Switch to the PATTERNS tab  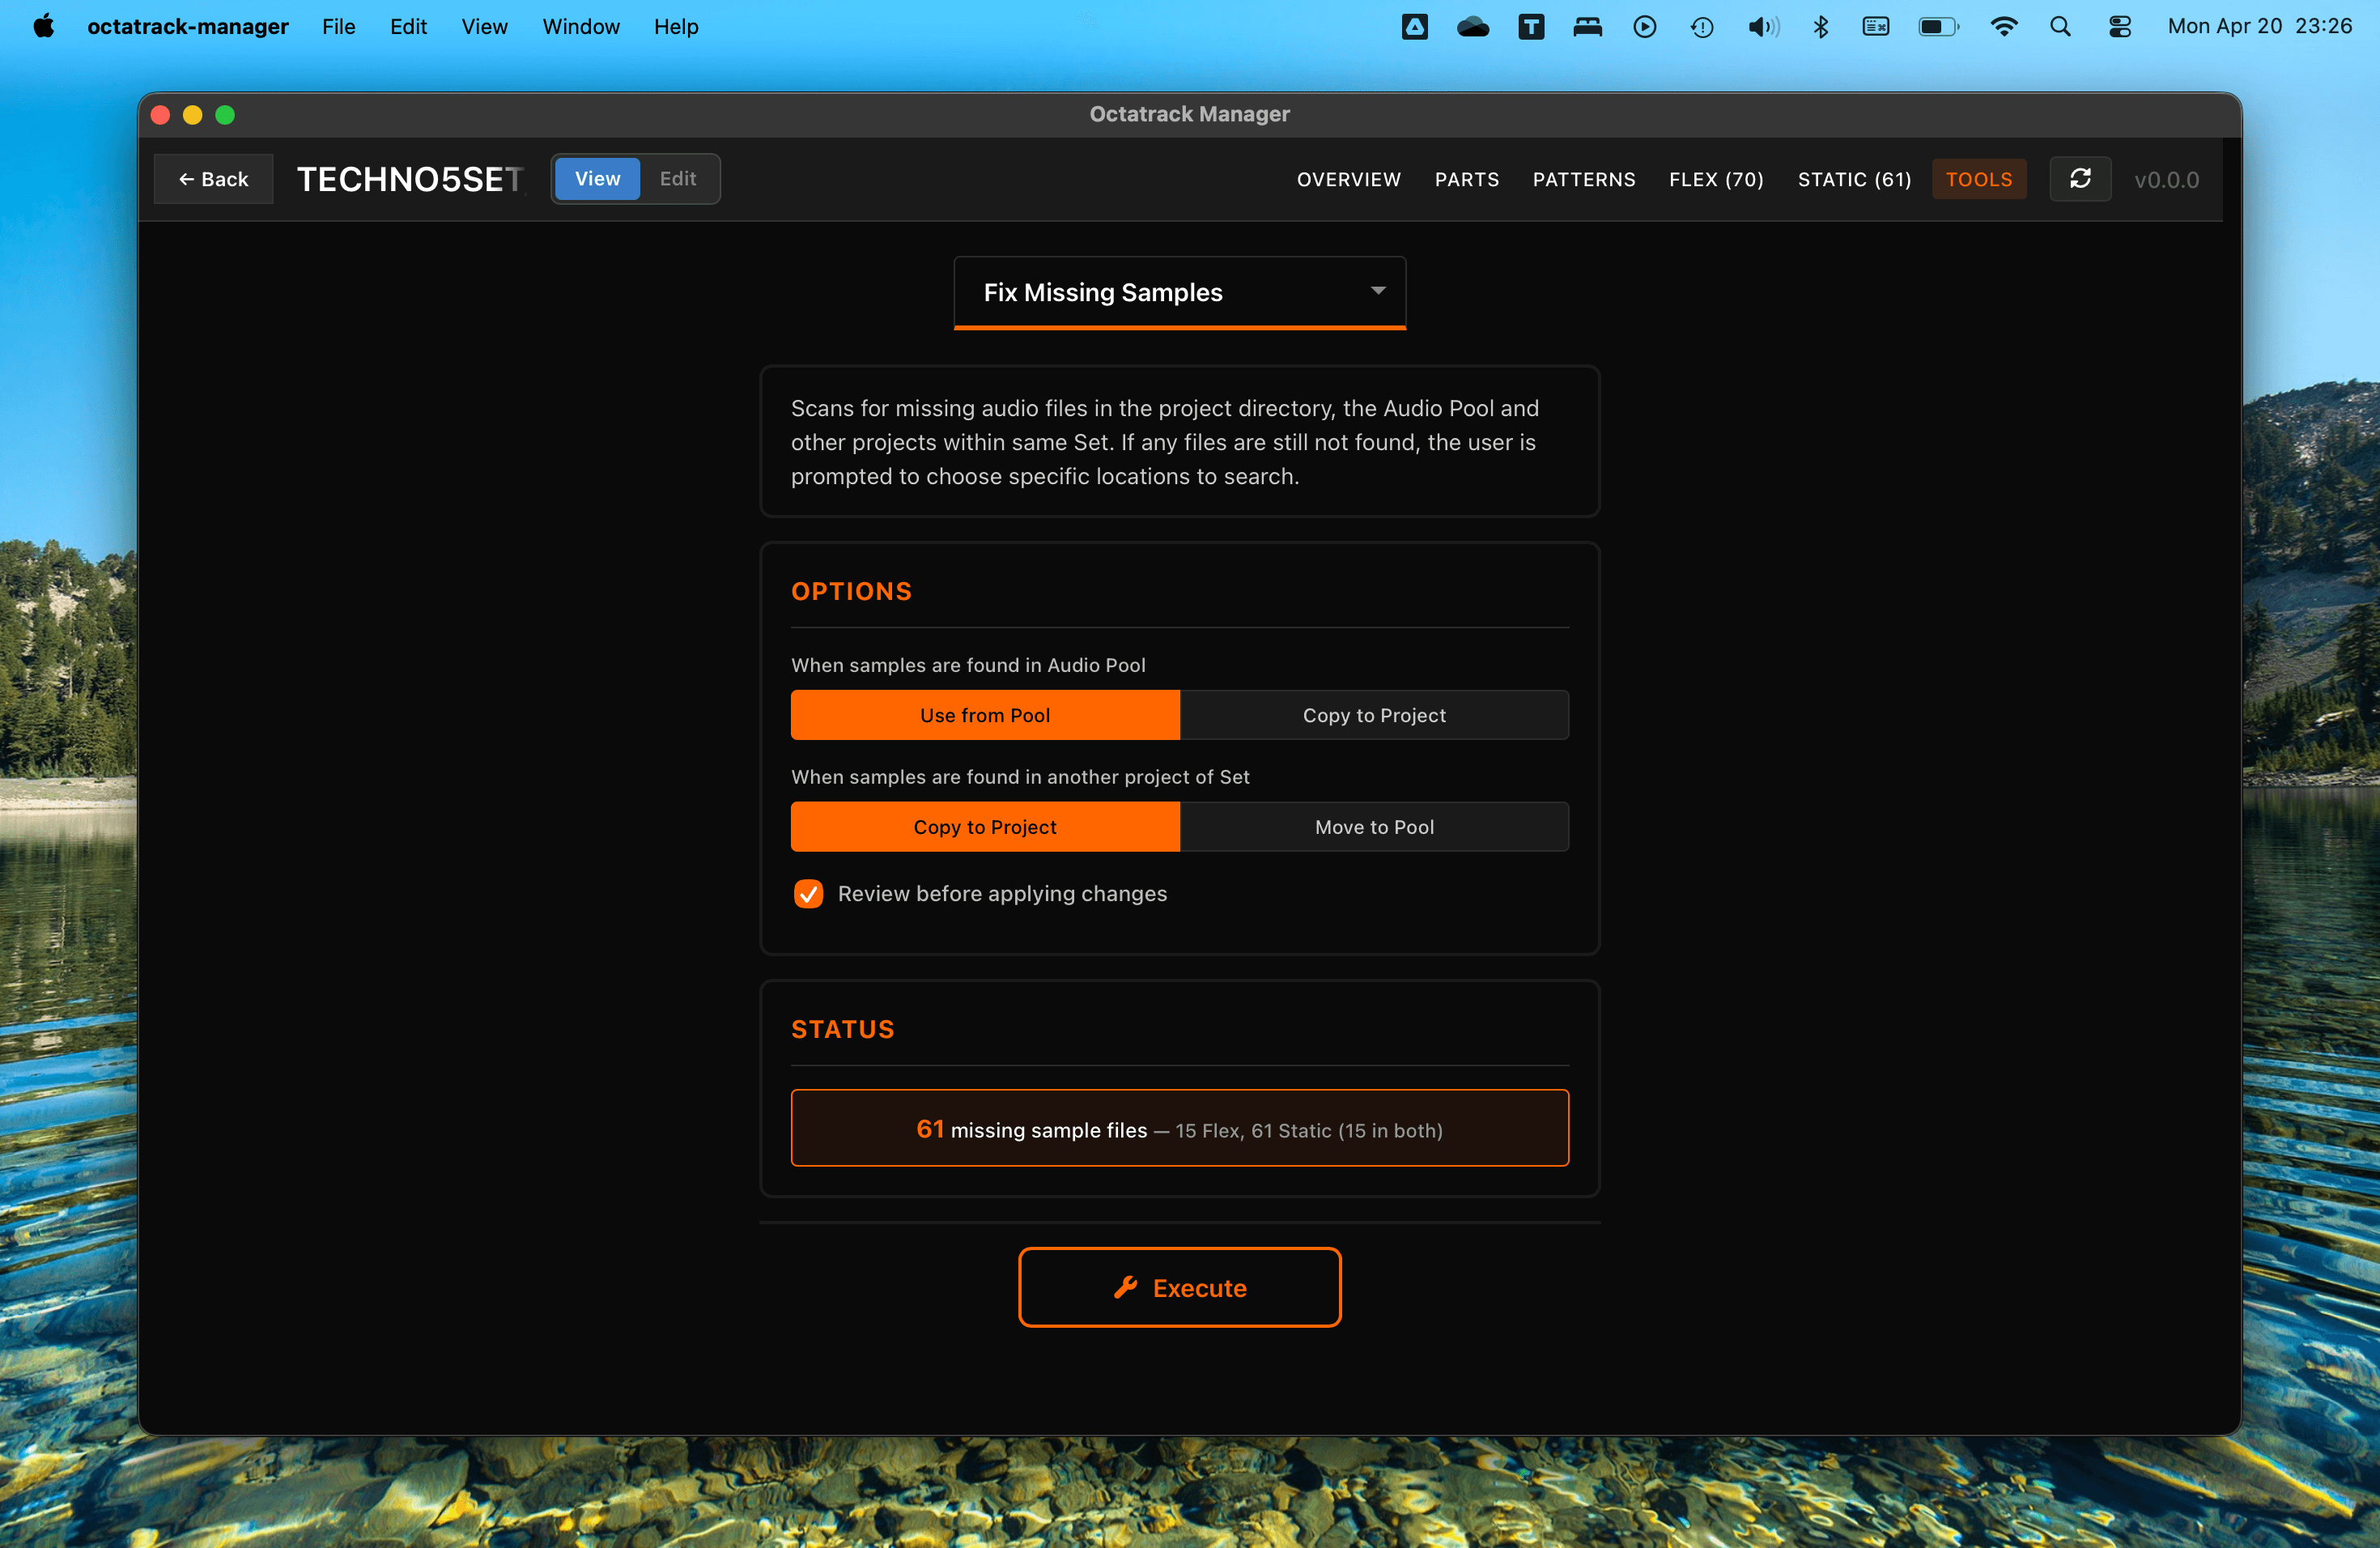click(x=1584, y=179)
